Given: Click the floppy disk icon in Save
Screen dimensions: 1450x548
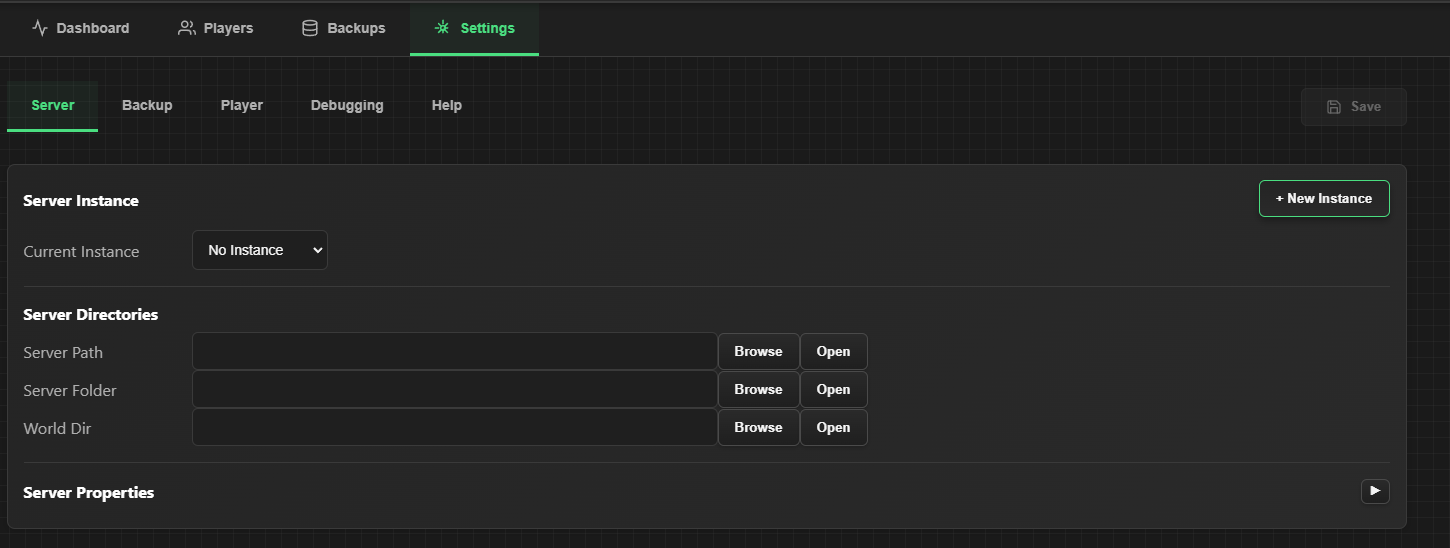Looking at the screenshot, I should point(1334,107).
